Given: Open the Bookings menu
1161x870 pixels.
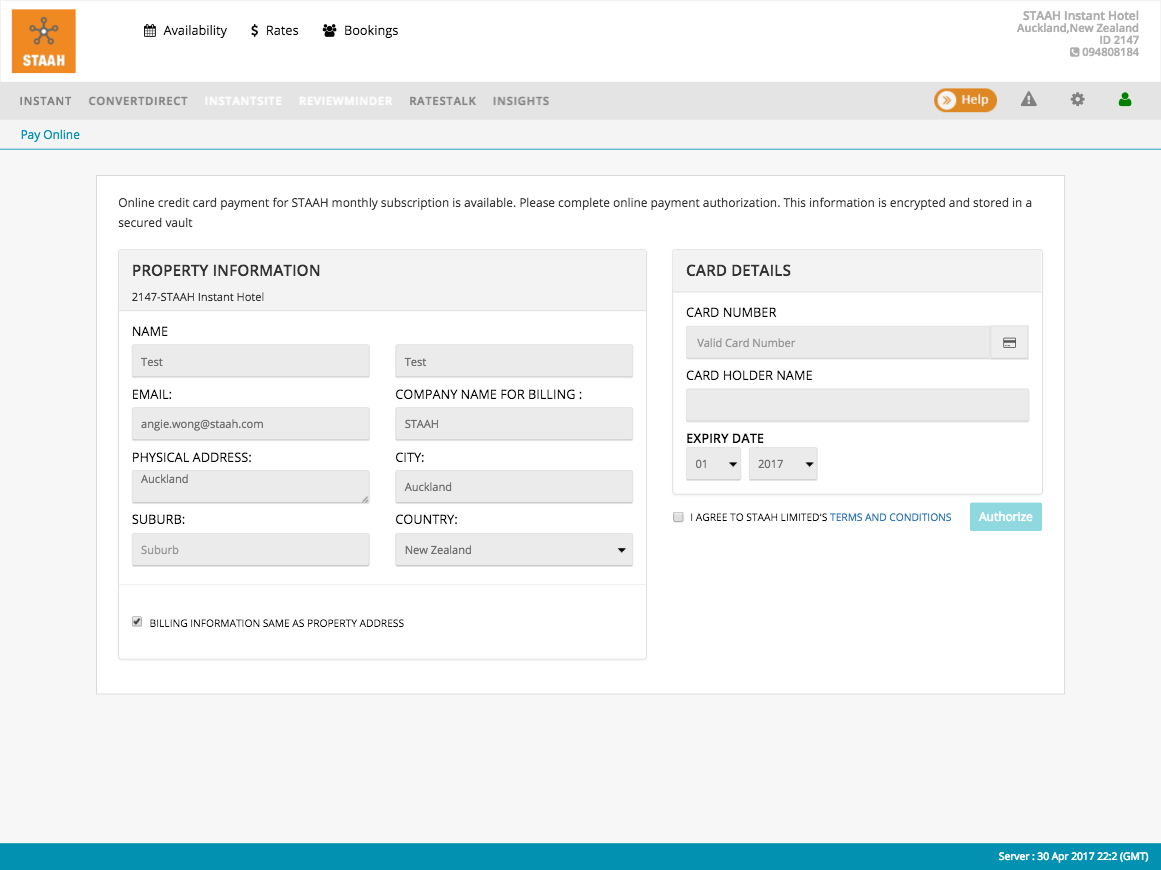Looking at the screenshot, I should (361, 30).
